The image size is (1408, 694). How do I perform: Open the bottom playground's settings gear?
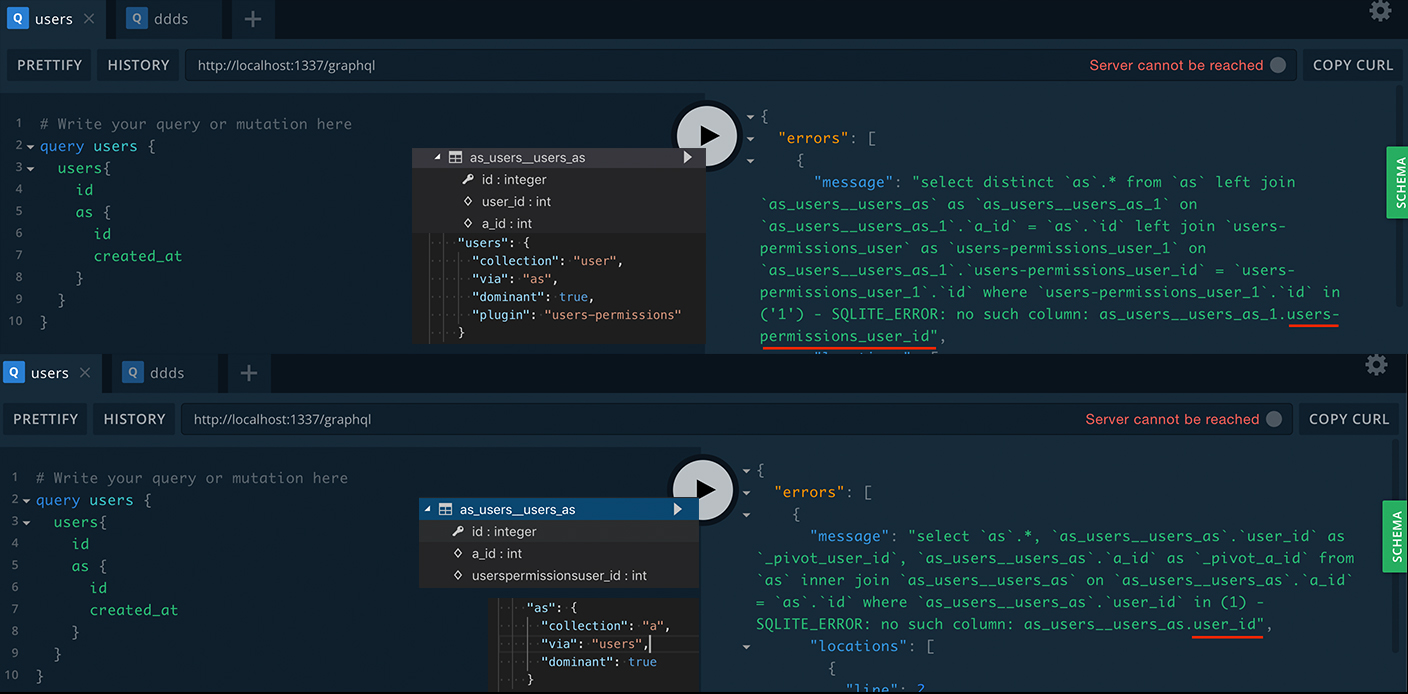(x=1377, y=365)
